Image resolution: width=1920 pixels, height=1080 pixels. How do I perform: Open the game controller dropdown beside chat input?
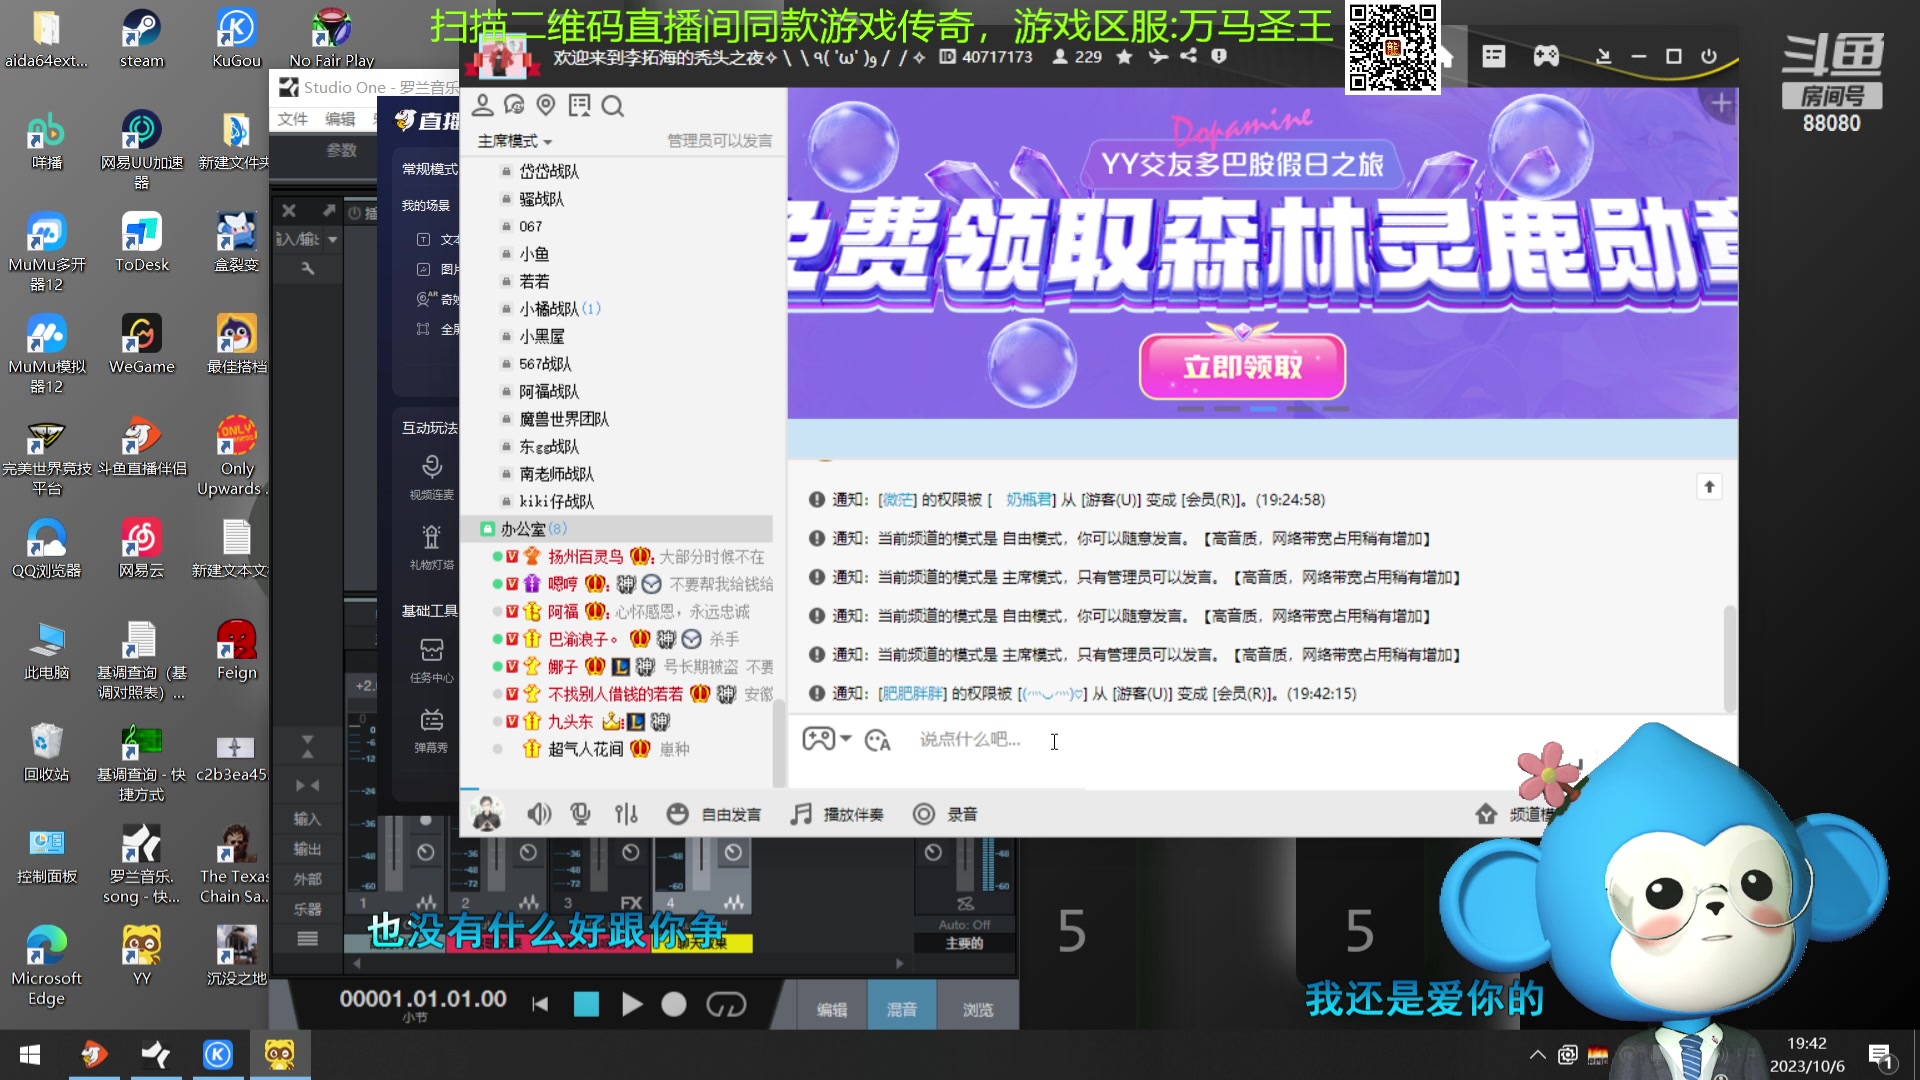coord(828,738)
